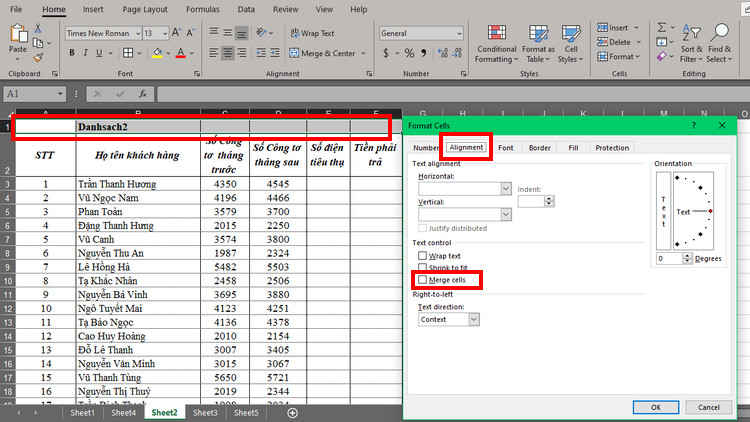The height and width of the screenshot is (422, 750).
Task: Open the Name Box dropdown for A1
Action: [x=60, y=94]
